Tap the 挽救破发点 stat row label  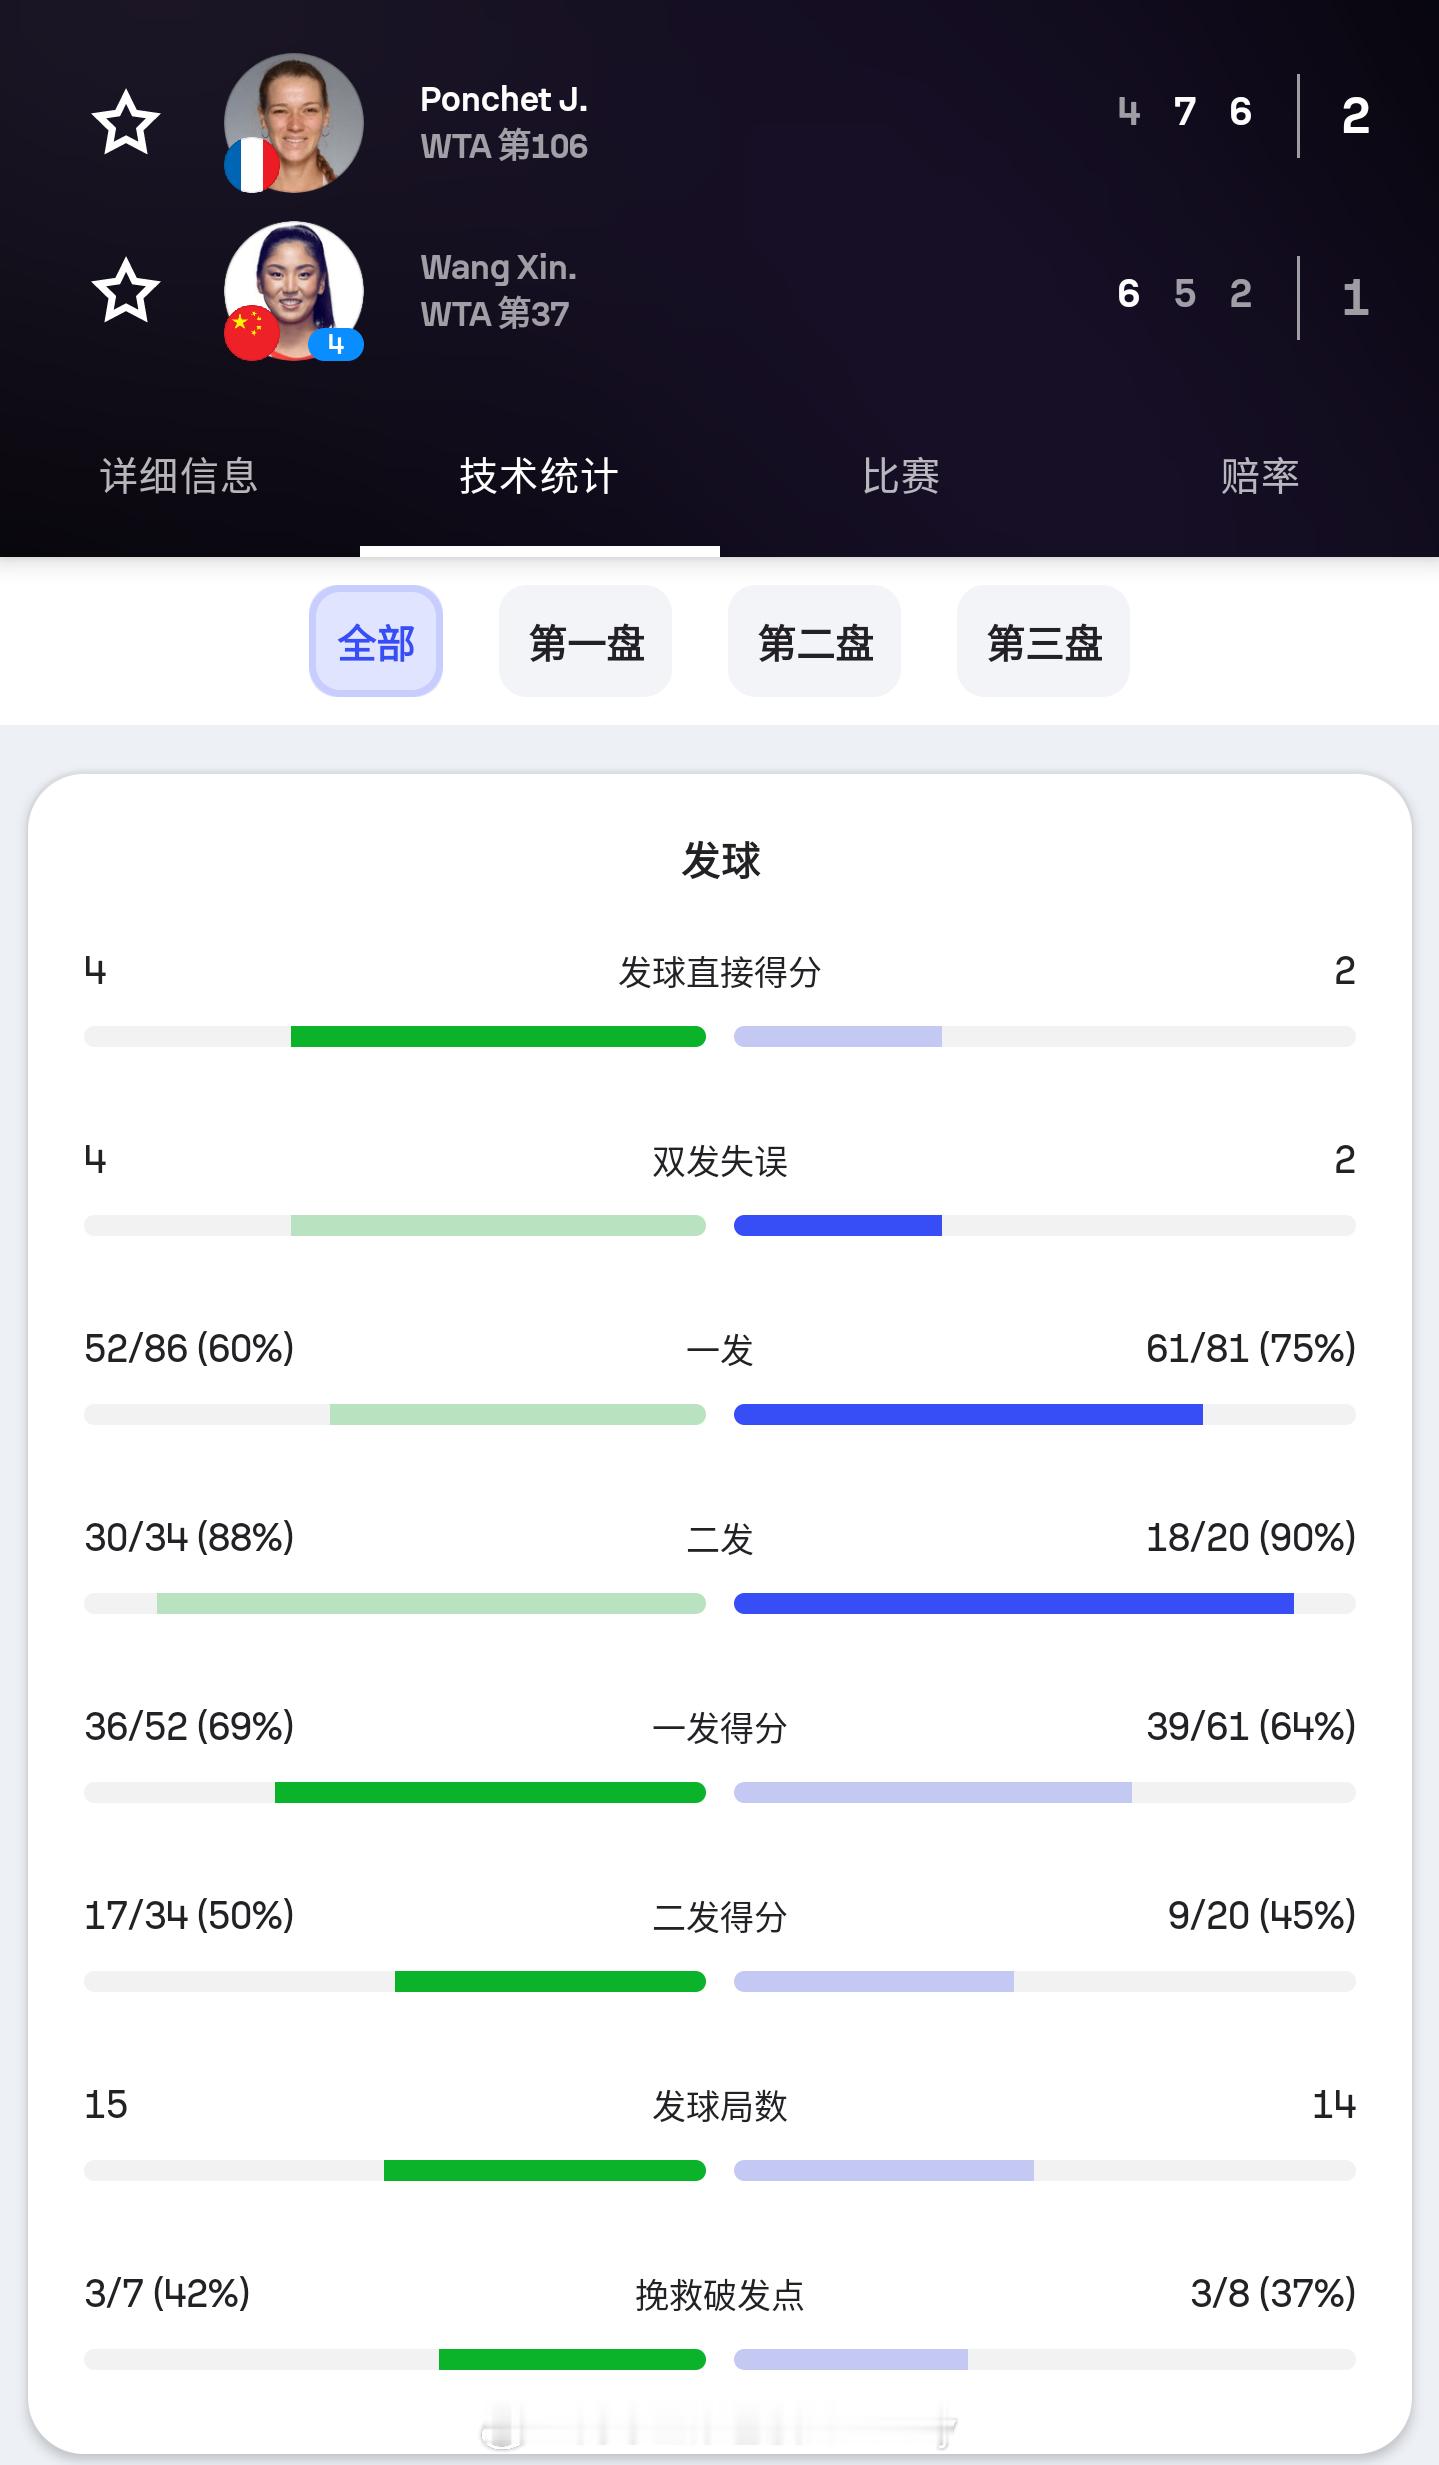click(x=720, y=2295)
